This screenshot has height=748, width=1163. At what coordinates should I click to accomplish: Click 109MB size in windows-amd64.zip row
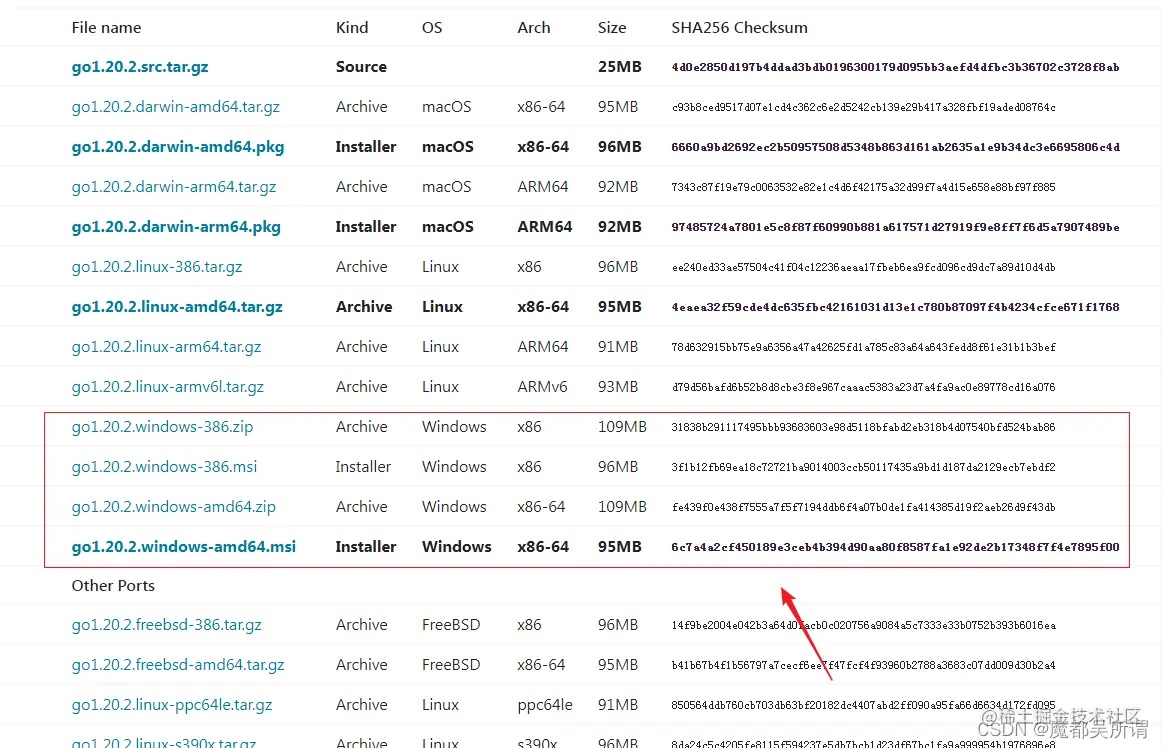point(622,508)
